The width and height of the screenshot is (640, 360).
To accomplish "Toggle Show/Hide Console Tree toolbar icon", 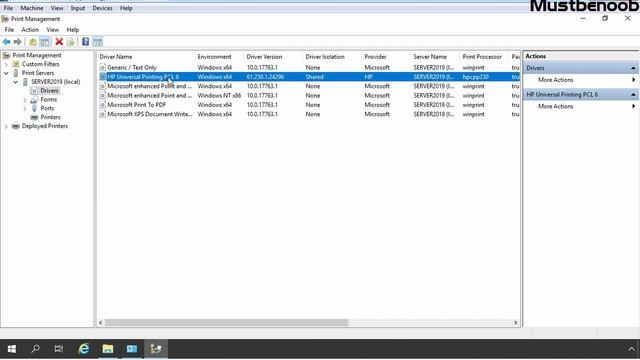I will [x=45, y=42].
